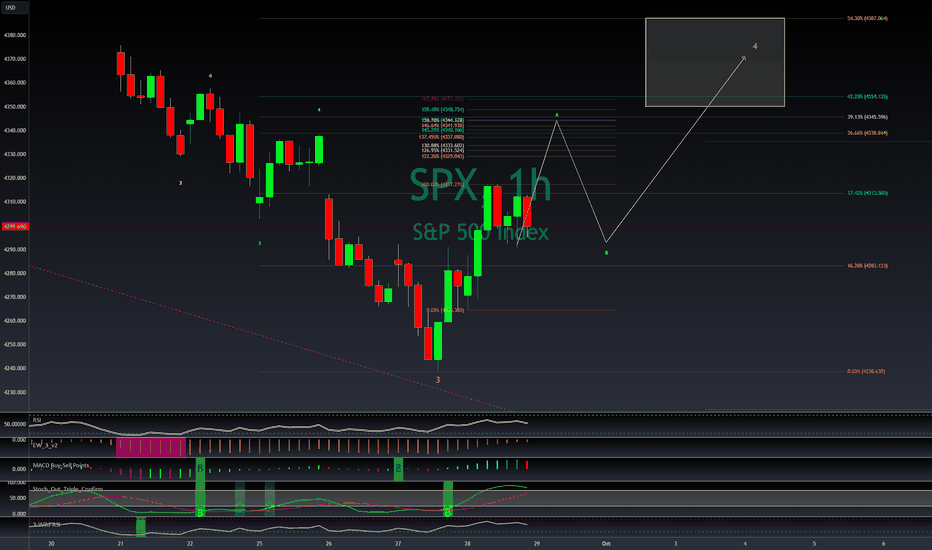Select the 54.30% (4387.064) Fibonacci label
Screen dimensions: 932x550
[x=867, y=18]
